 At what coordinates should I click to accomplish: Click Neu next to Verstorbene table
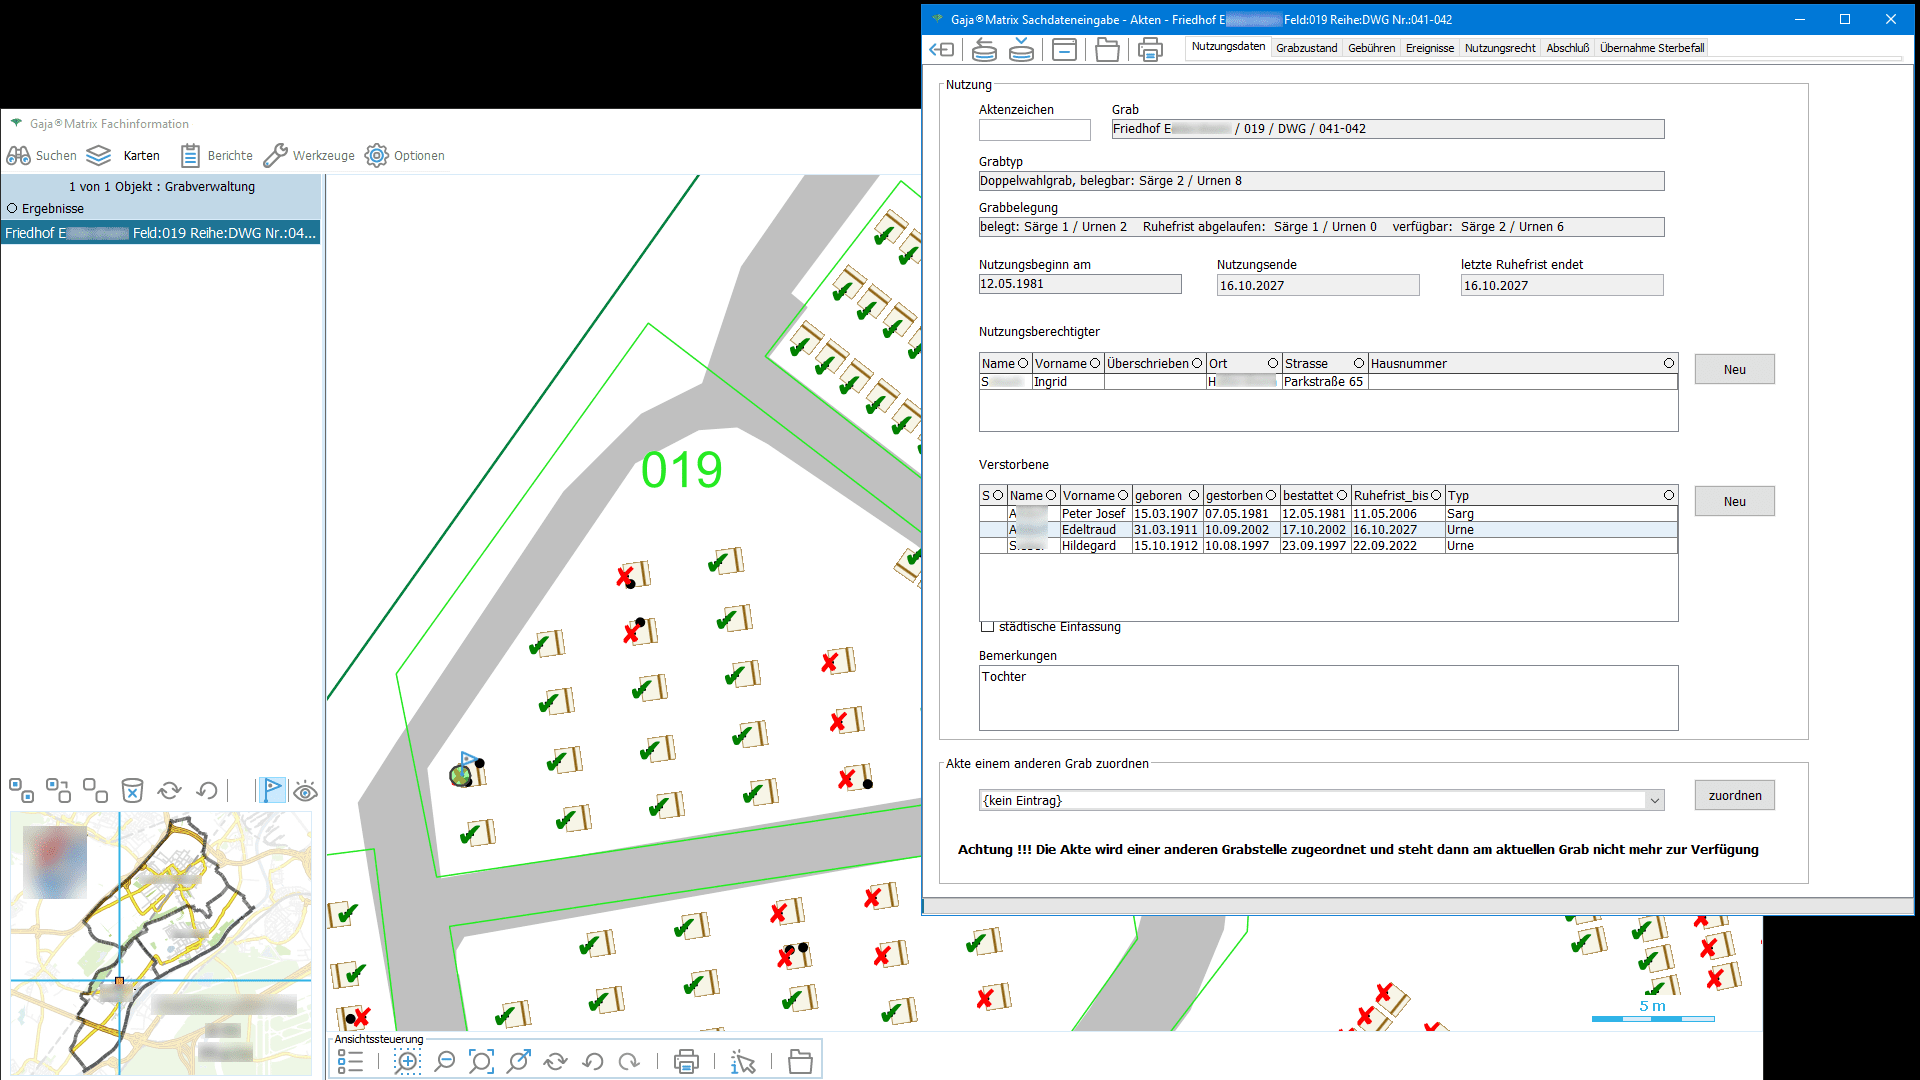(x=1734, y=502)
